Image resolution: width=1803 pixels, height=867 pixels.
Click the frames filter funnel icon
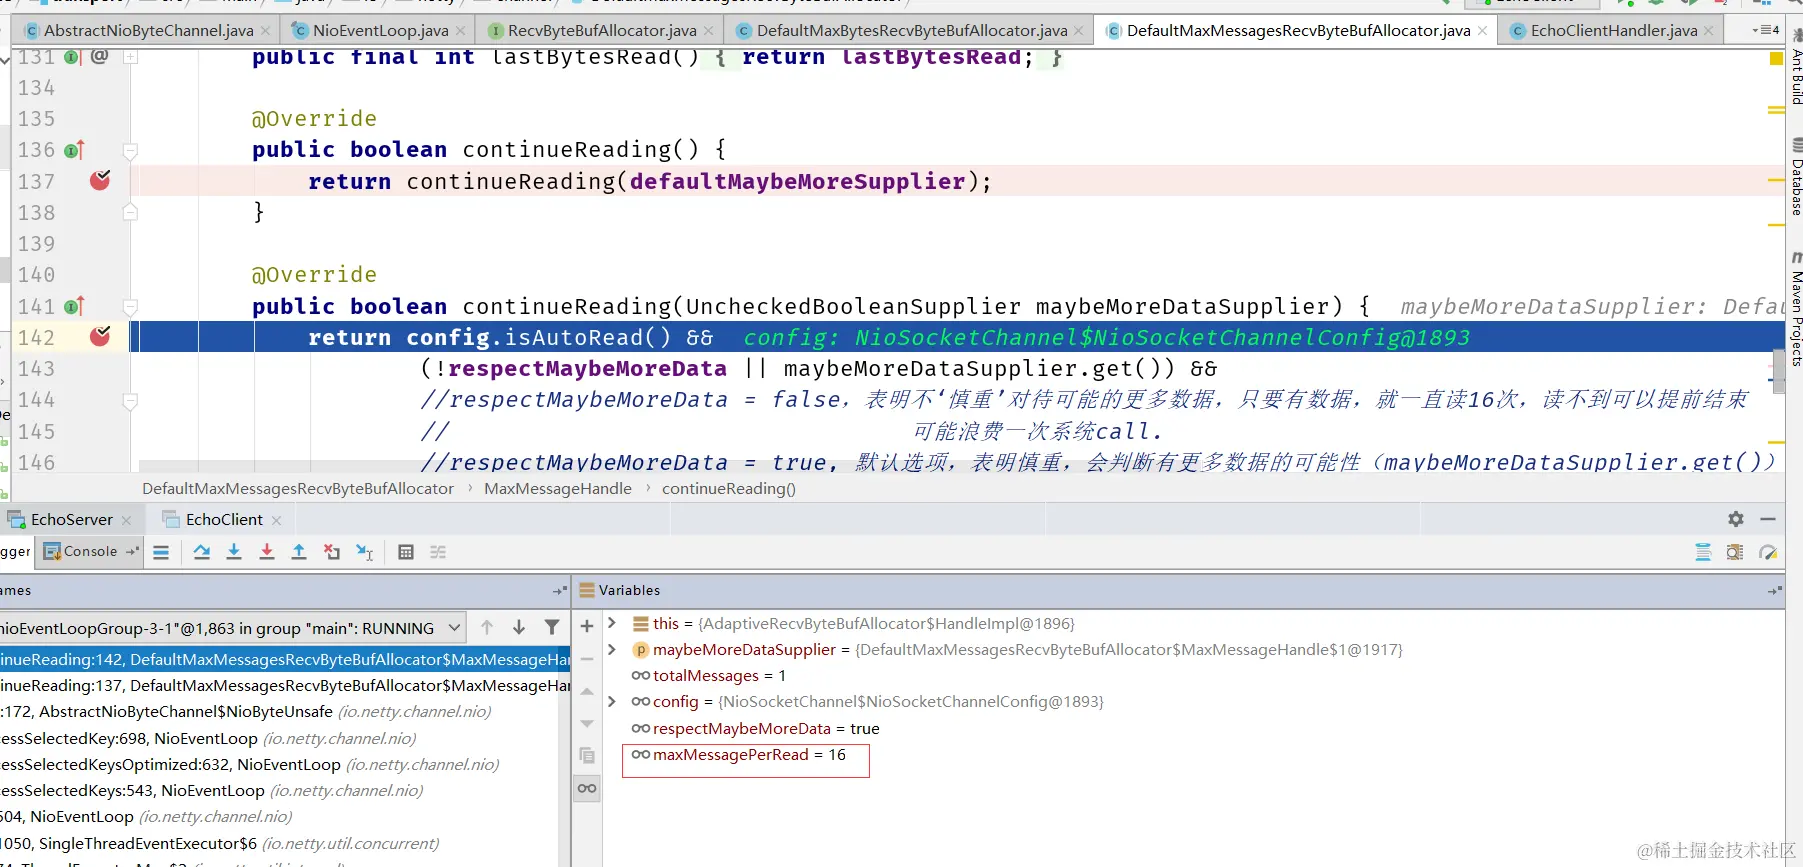[552, 628]
